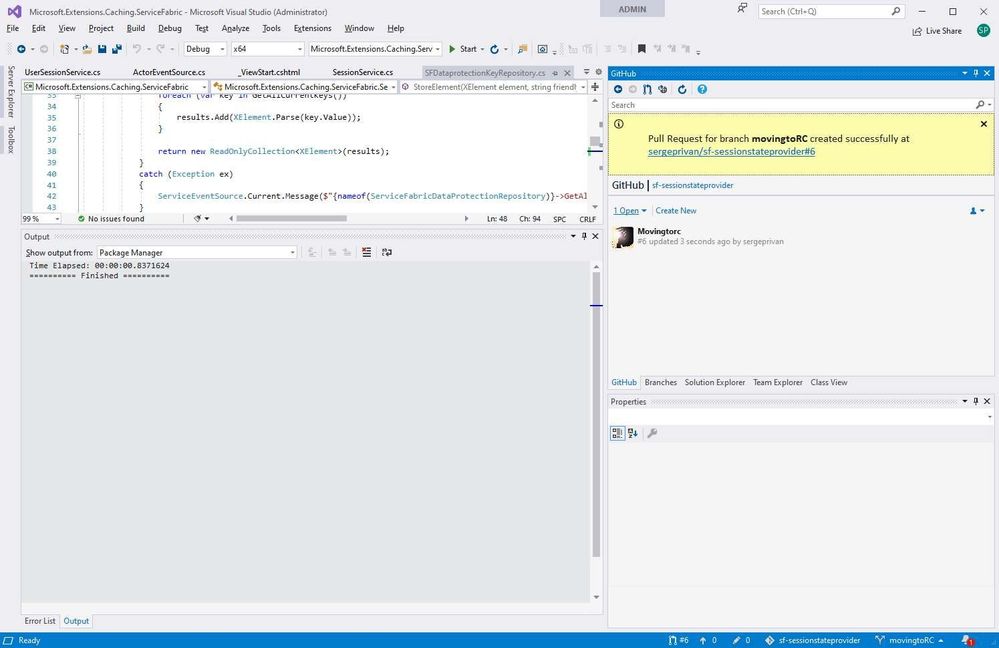Image resolution: width=999 pixels, height=648 pixels.
Task: Open GitHub pane help icon
Action: [x=702, y=89]
